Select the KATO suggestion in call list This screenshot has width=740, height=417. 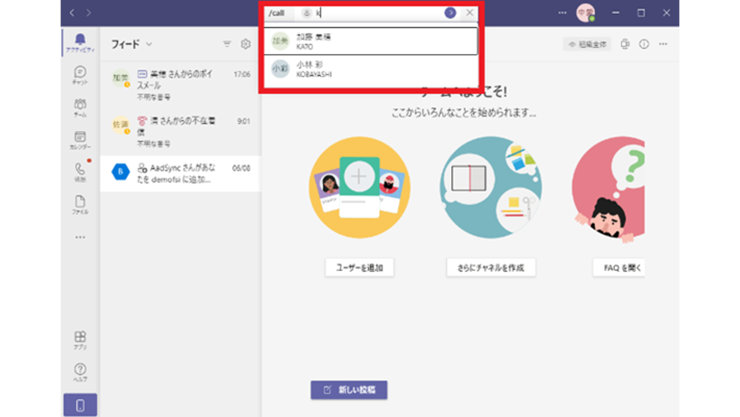click(370, 41)
